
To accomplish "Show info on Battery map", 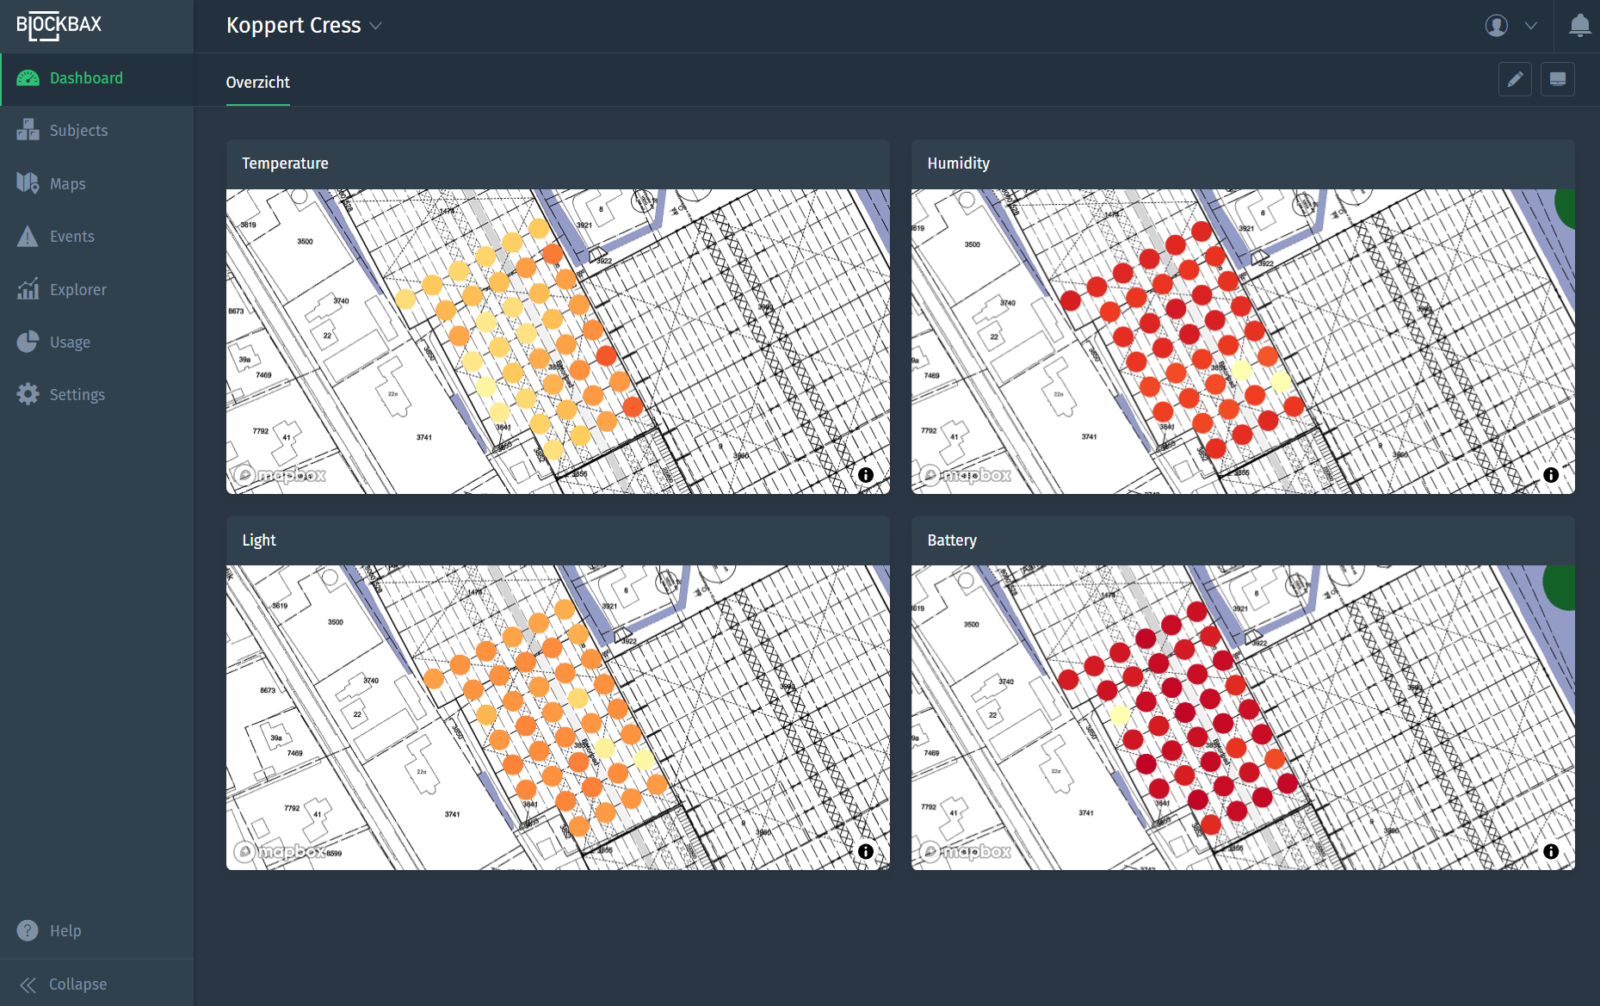I will pos(1550,852).
